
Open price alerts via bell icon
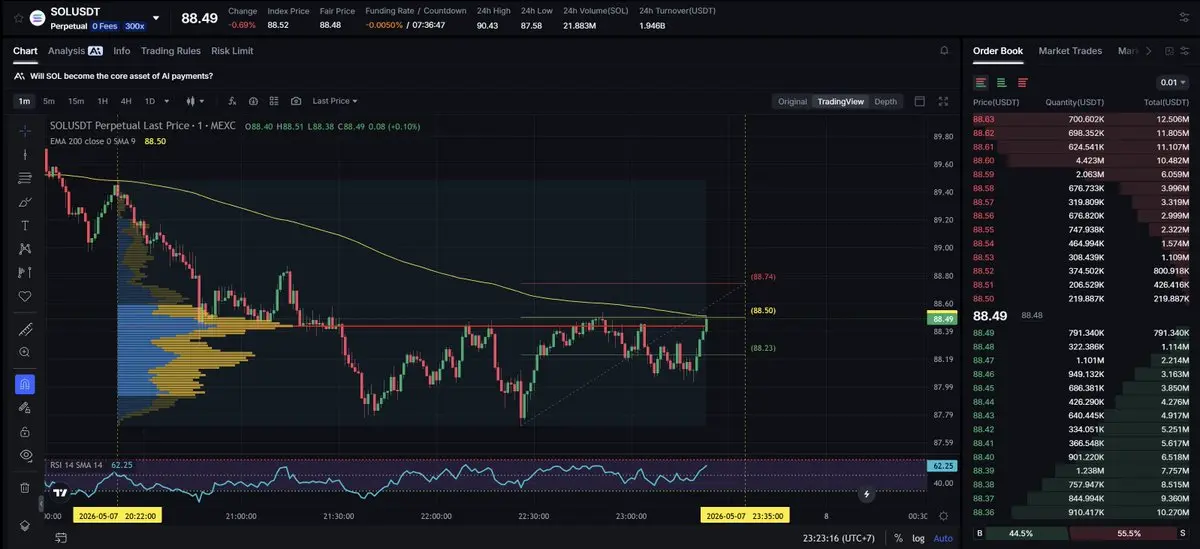(944, 50)
